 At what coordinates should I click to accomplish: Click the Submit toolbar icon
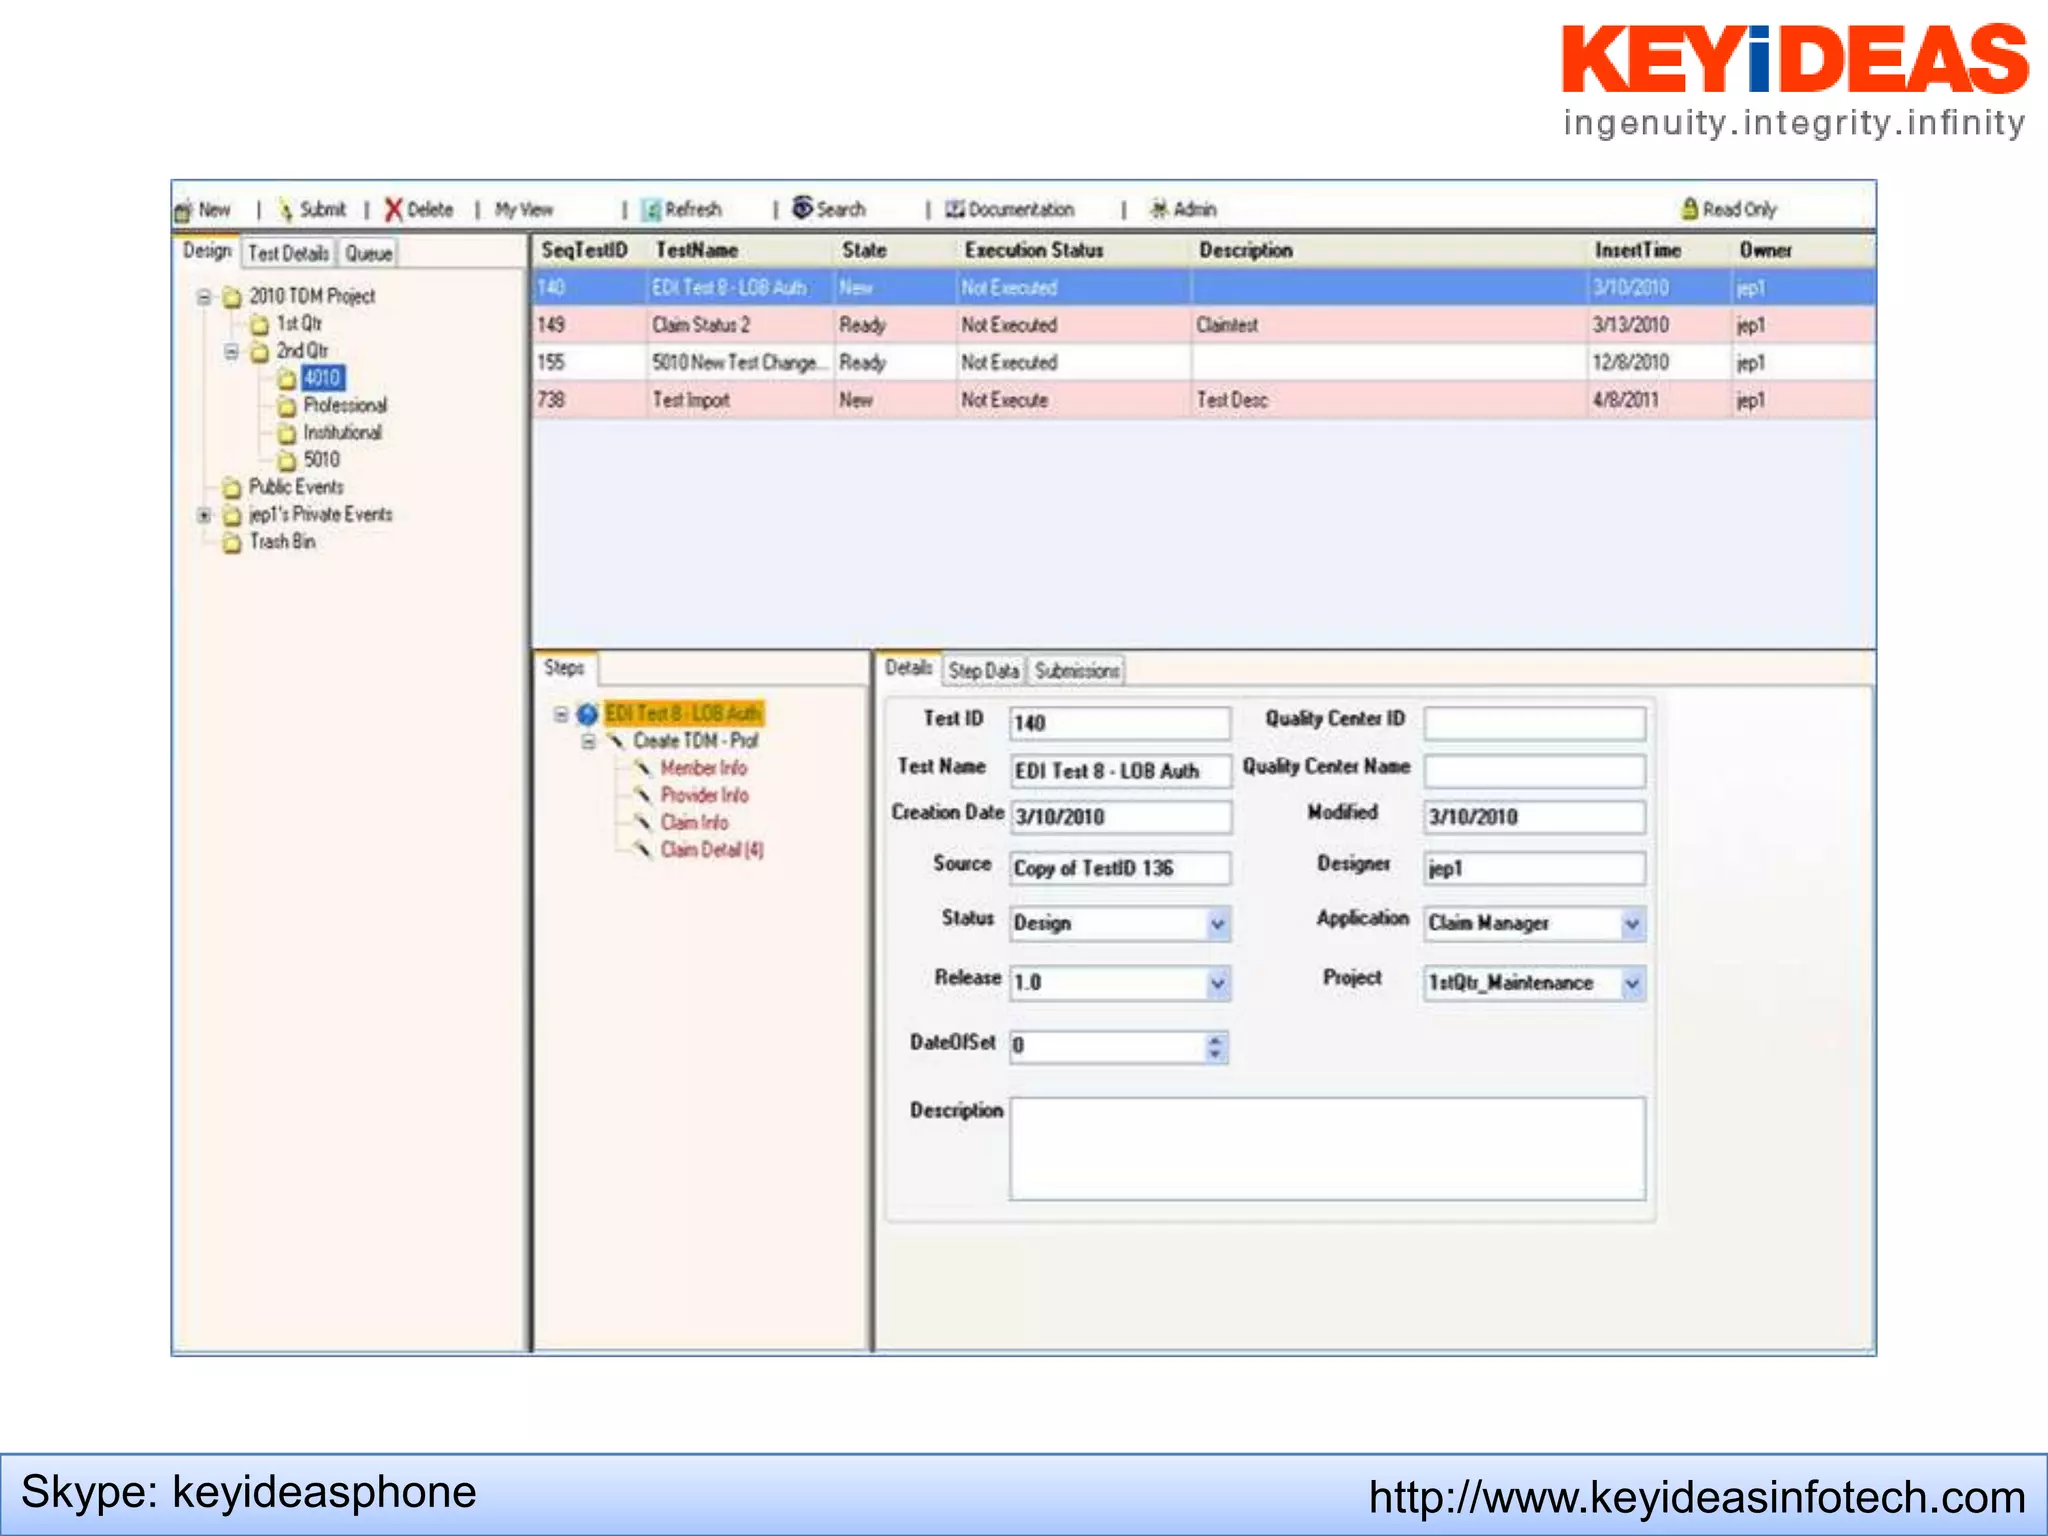tap(286, 210)
